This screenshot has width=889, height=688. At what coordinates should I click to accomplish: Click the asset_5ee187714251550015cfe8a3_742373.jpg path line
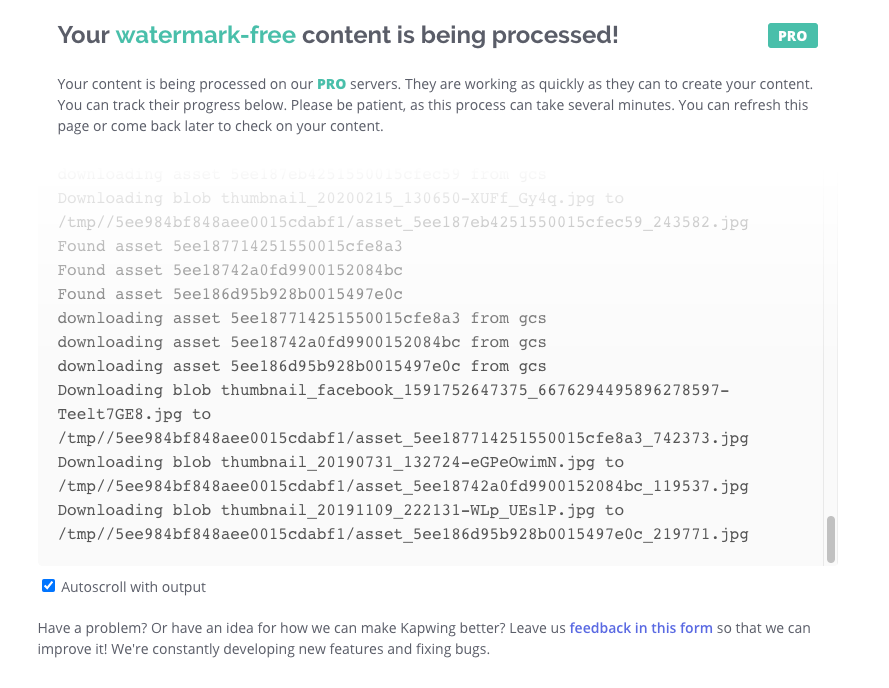403,438
